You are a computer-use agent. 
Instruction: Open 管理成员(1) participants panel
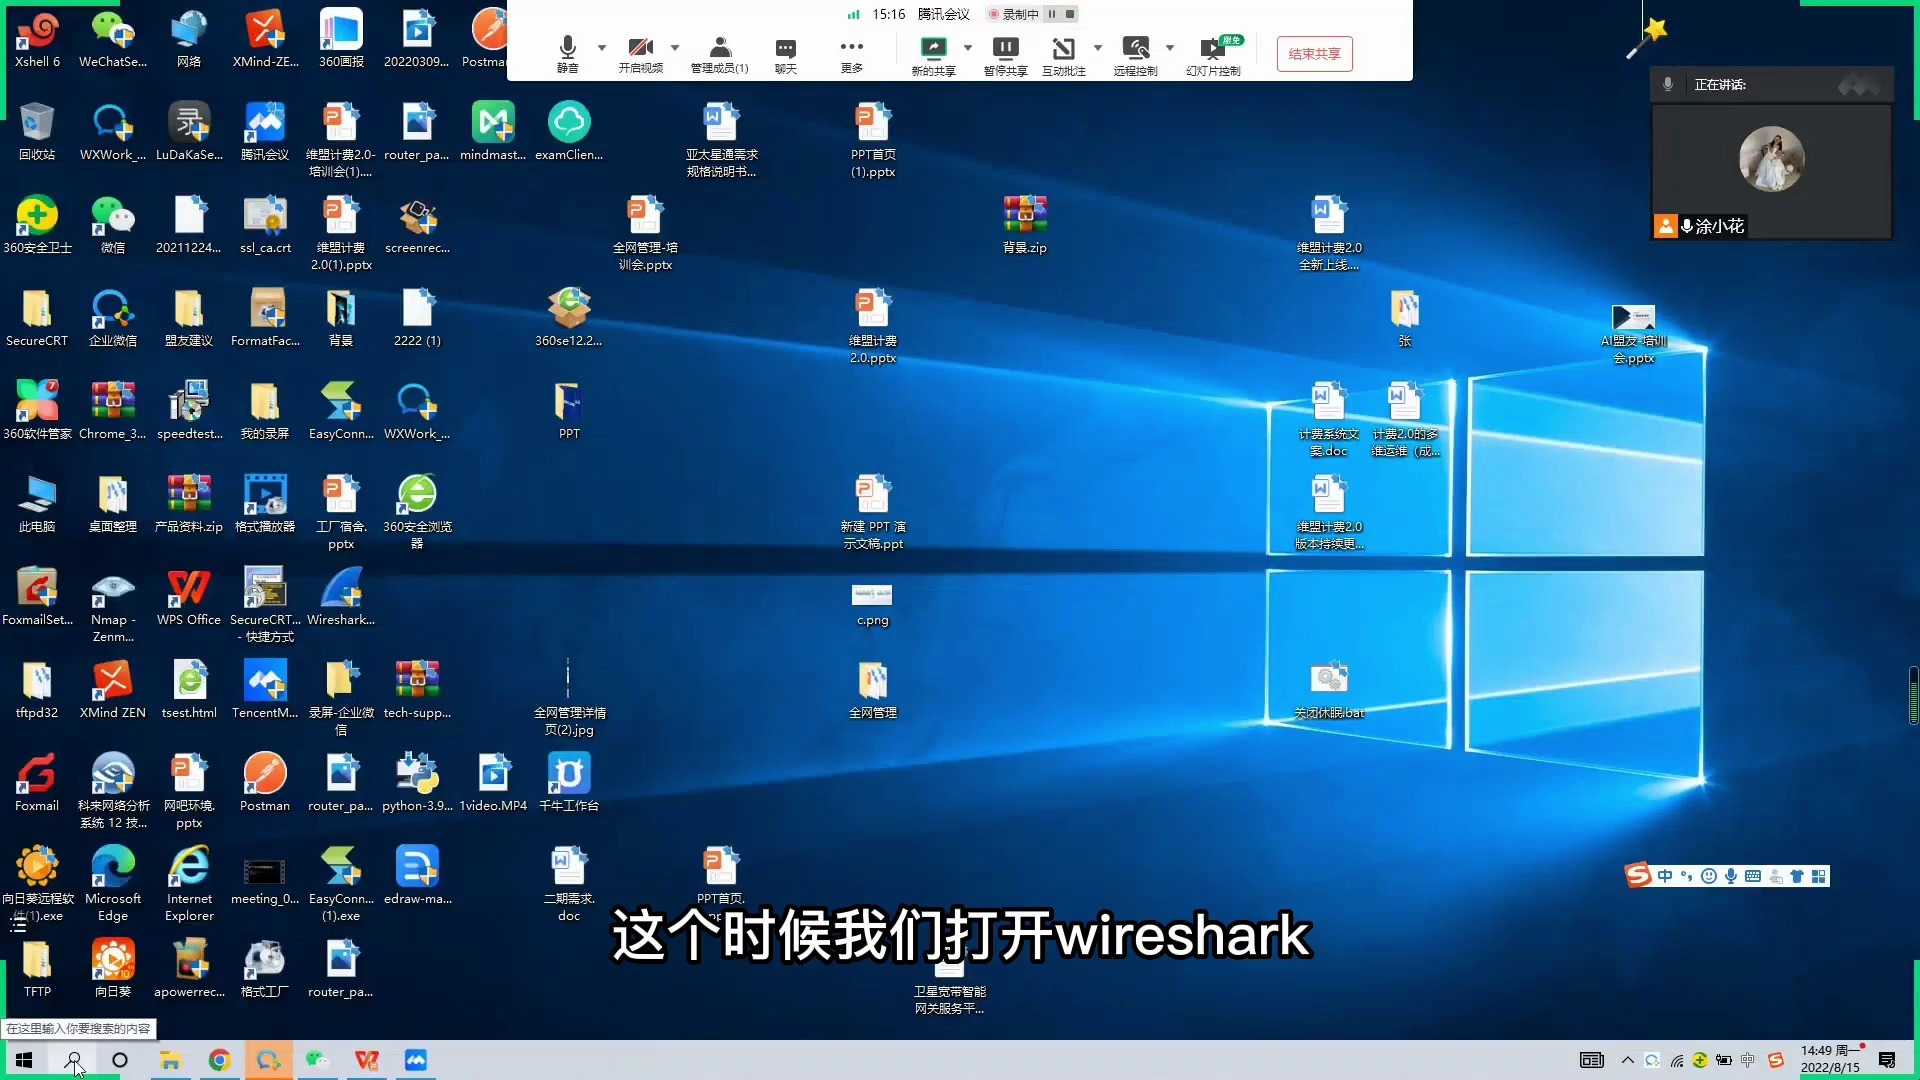pyautogui.click(x=719, y=54)
